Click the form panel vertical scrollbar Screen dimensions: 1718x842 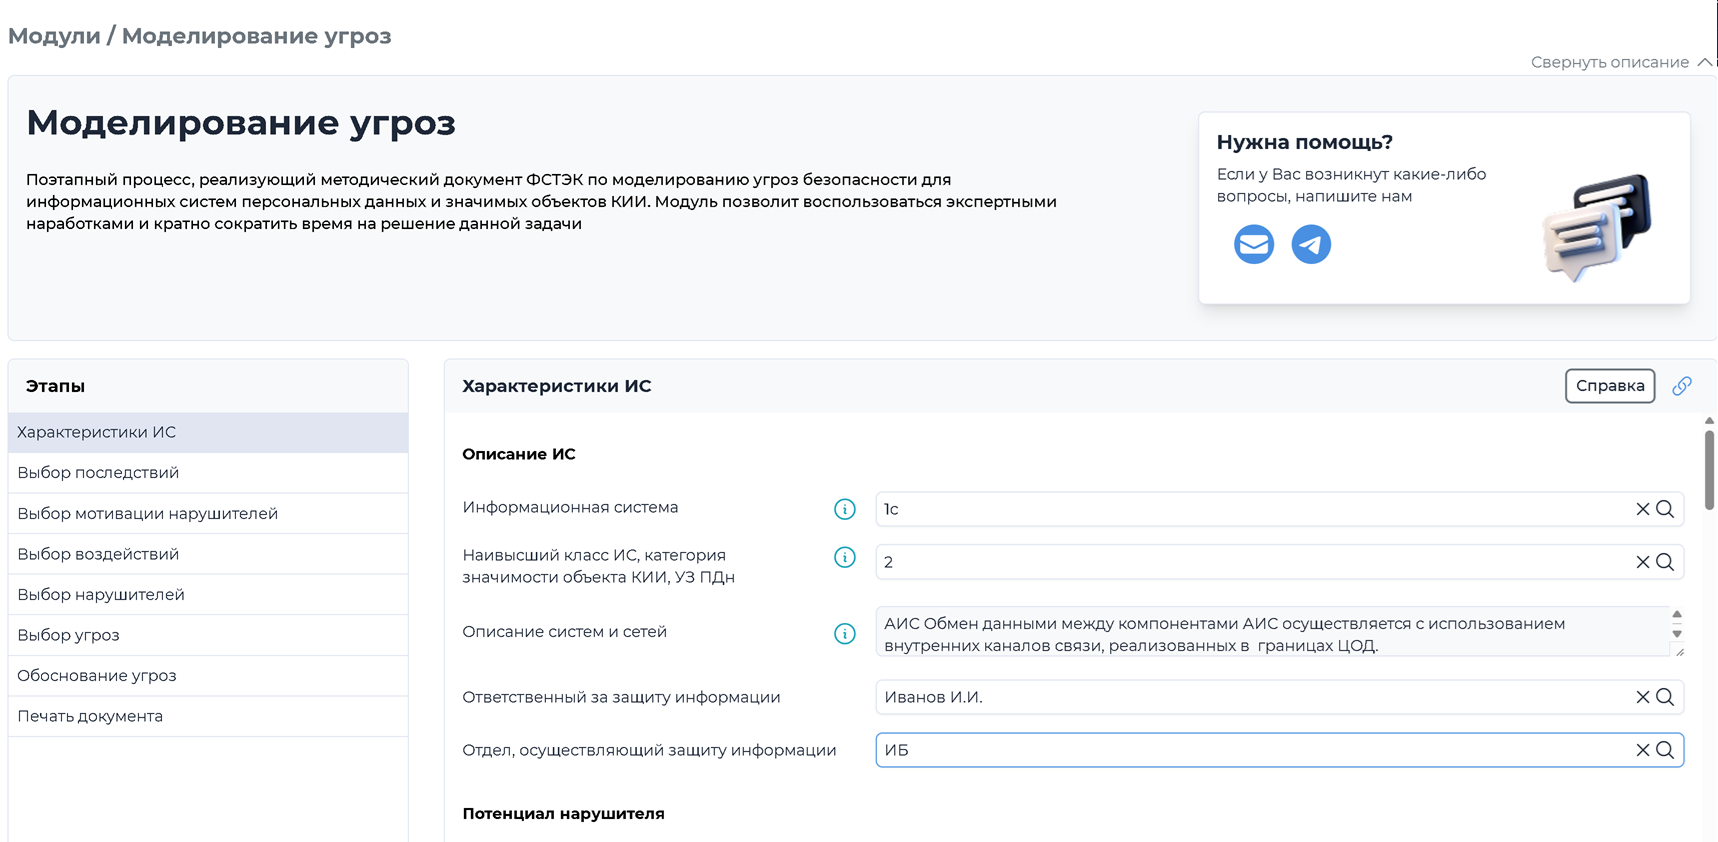click(1709, 470)
